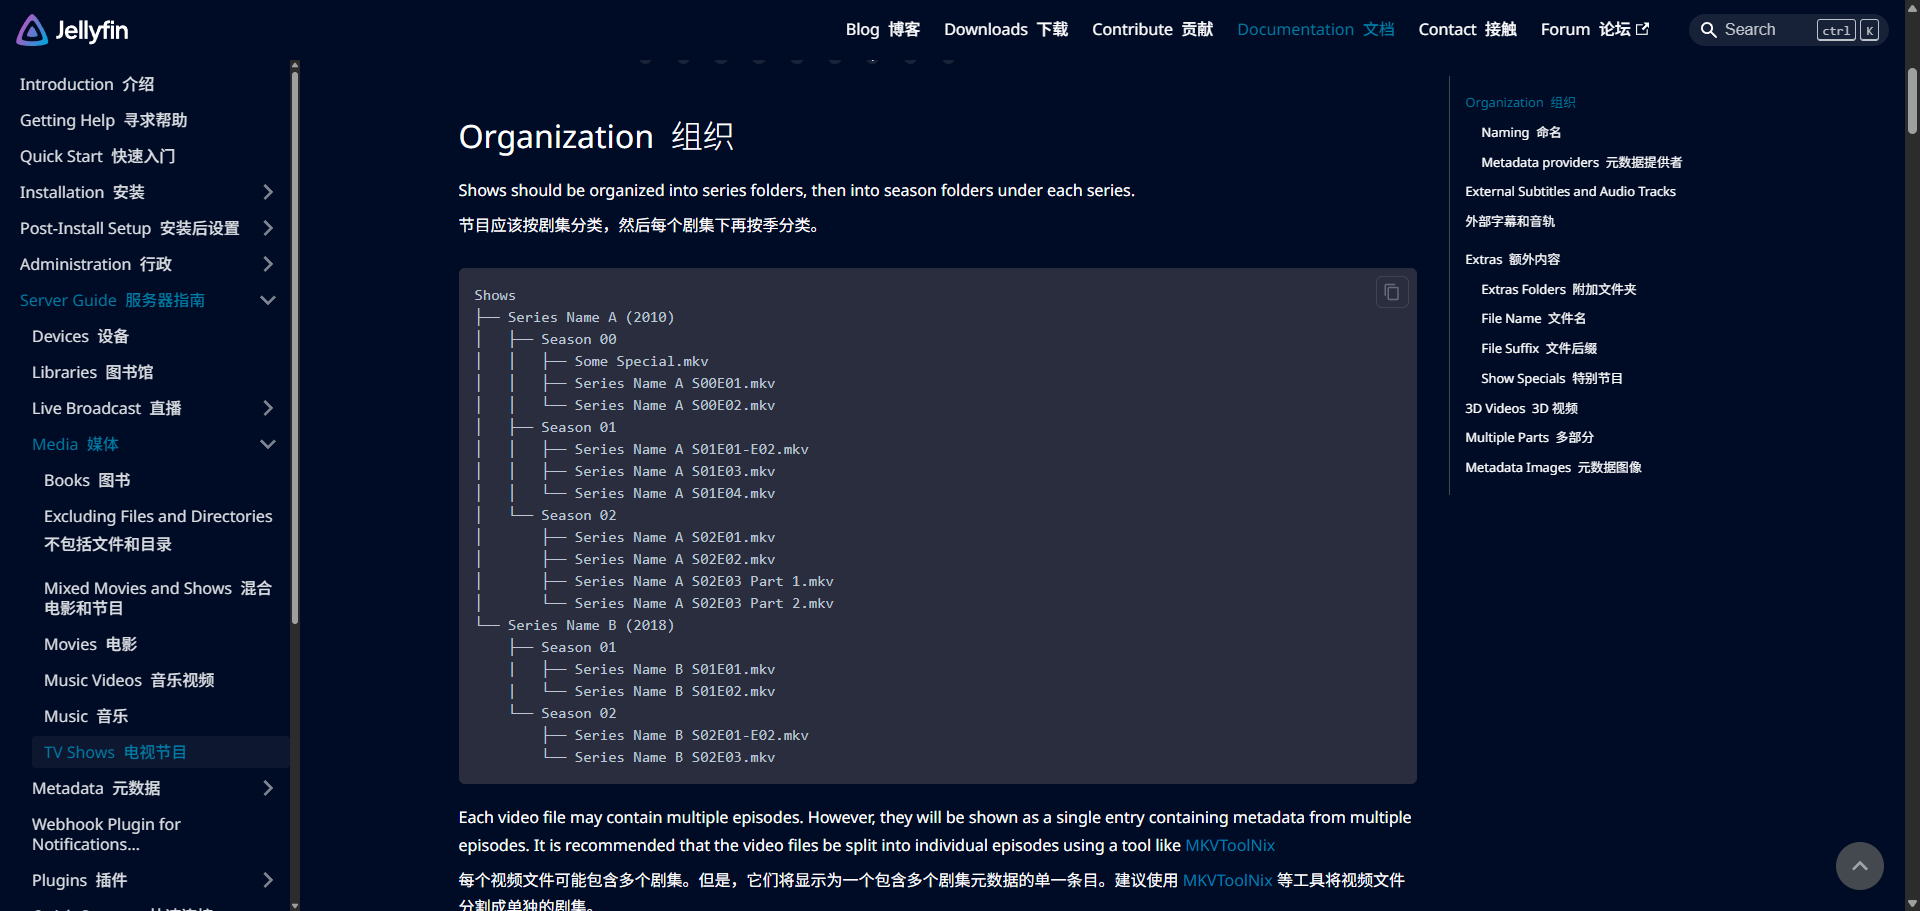Copy the folder structure code block
Viewport: 1920px width, 911px height.
pos(1391,292)
